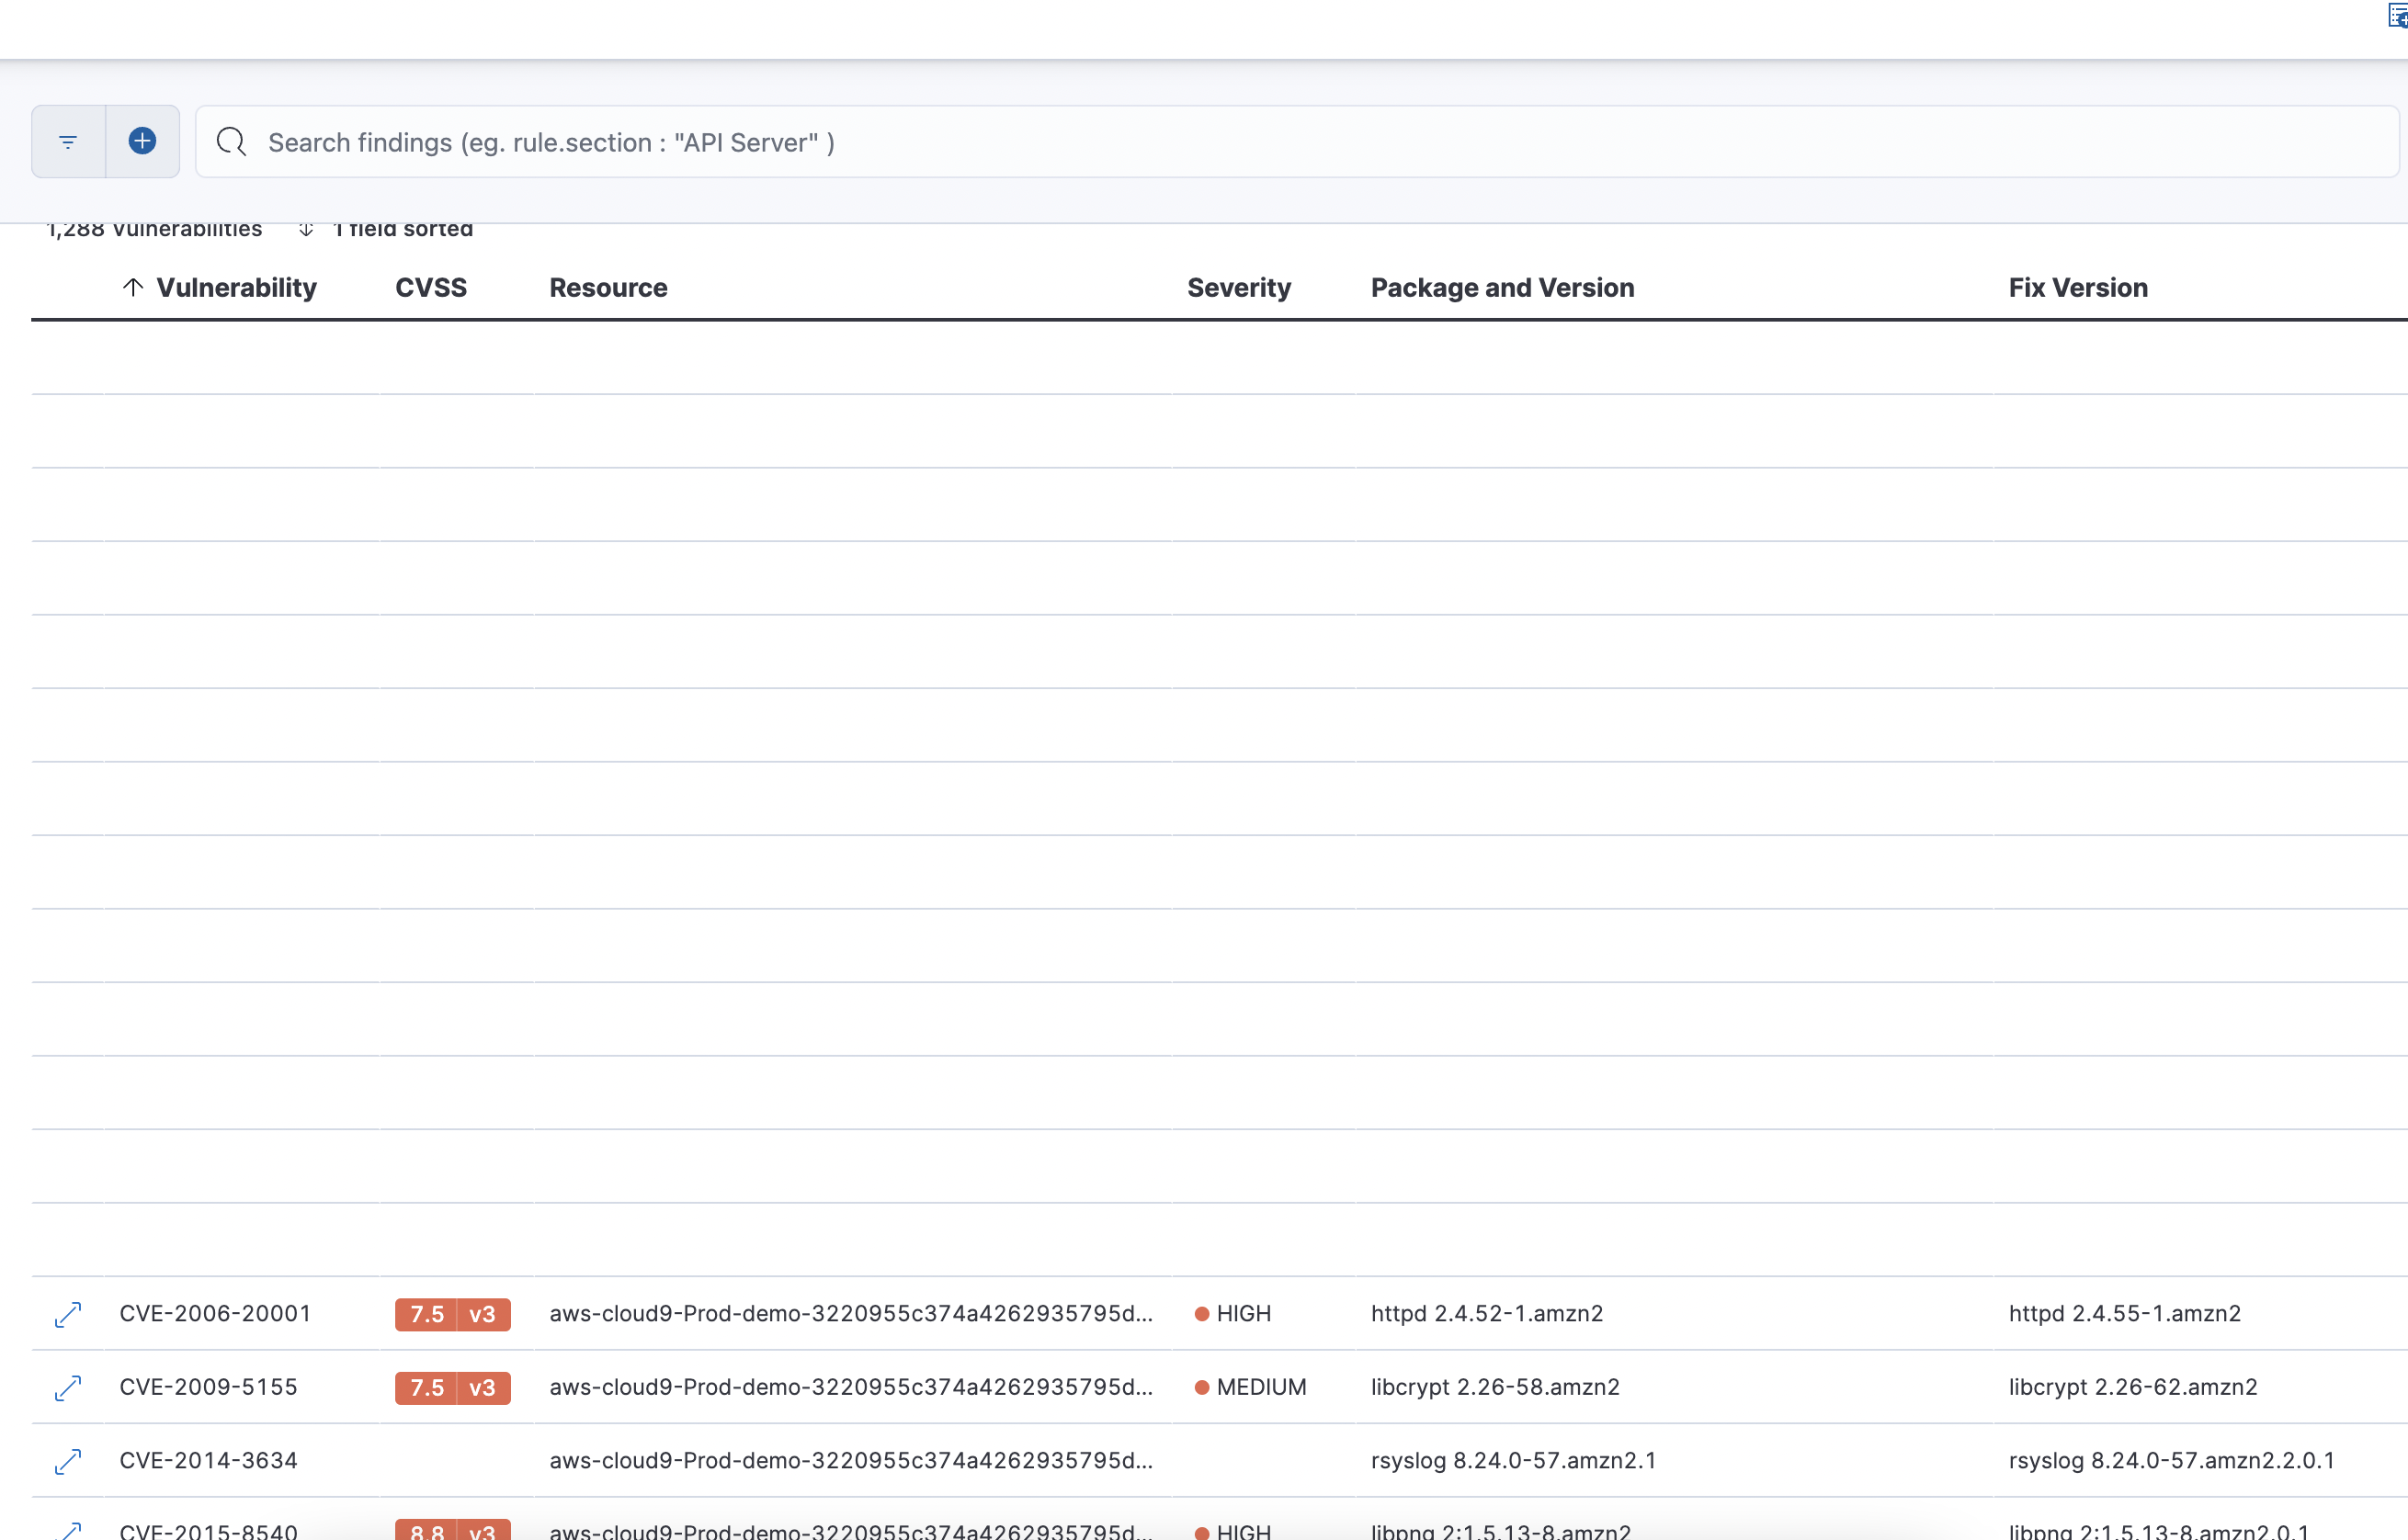Click the search magnifier icon
This screenshot has width=2408, height=1540.
tap(230, 142)
